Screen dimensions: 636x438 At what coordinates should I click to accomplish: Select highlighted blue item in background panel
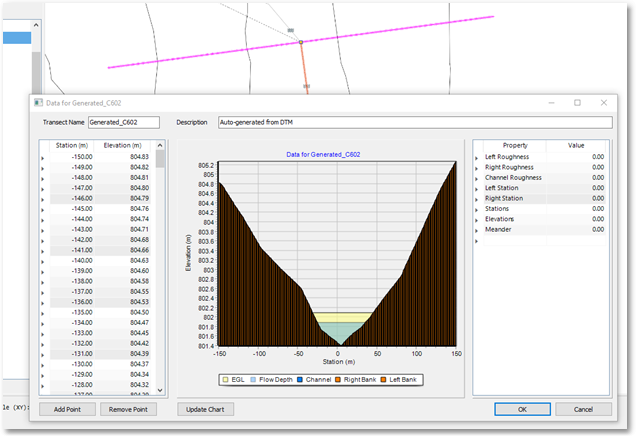(17, 38)
